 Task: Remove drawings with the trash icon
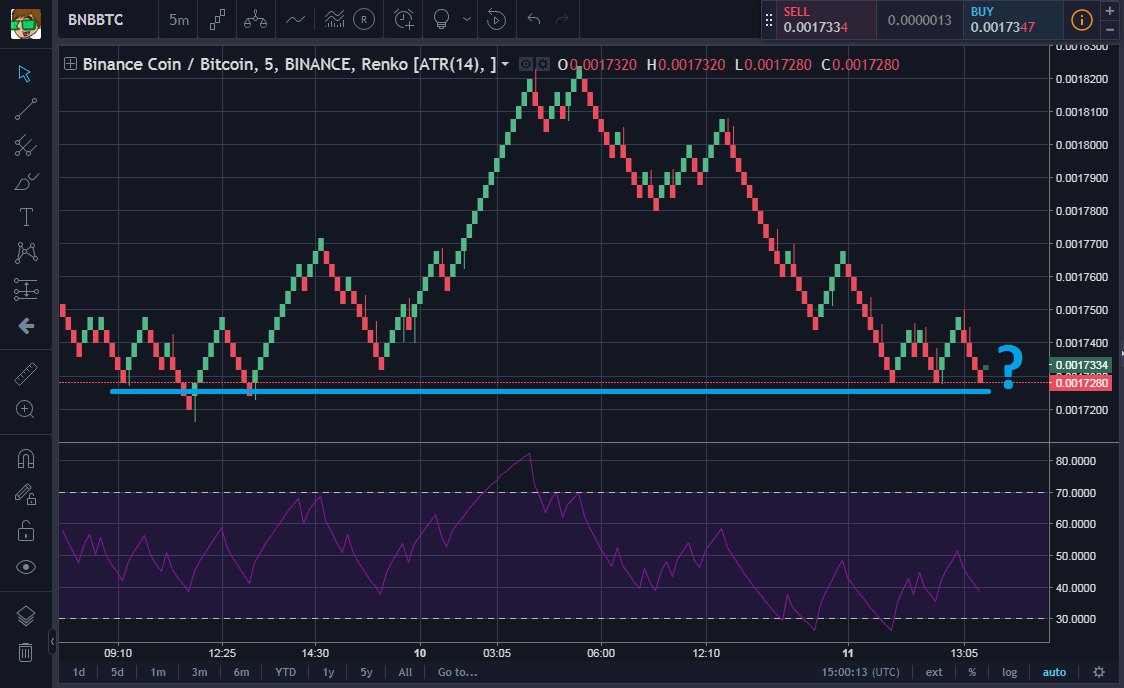coord(25,652)
